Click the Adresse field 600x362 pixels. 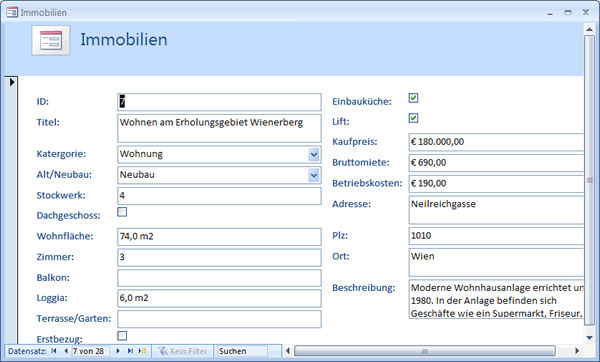click(496, 210)
